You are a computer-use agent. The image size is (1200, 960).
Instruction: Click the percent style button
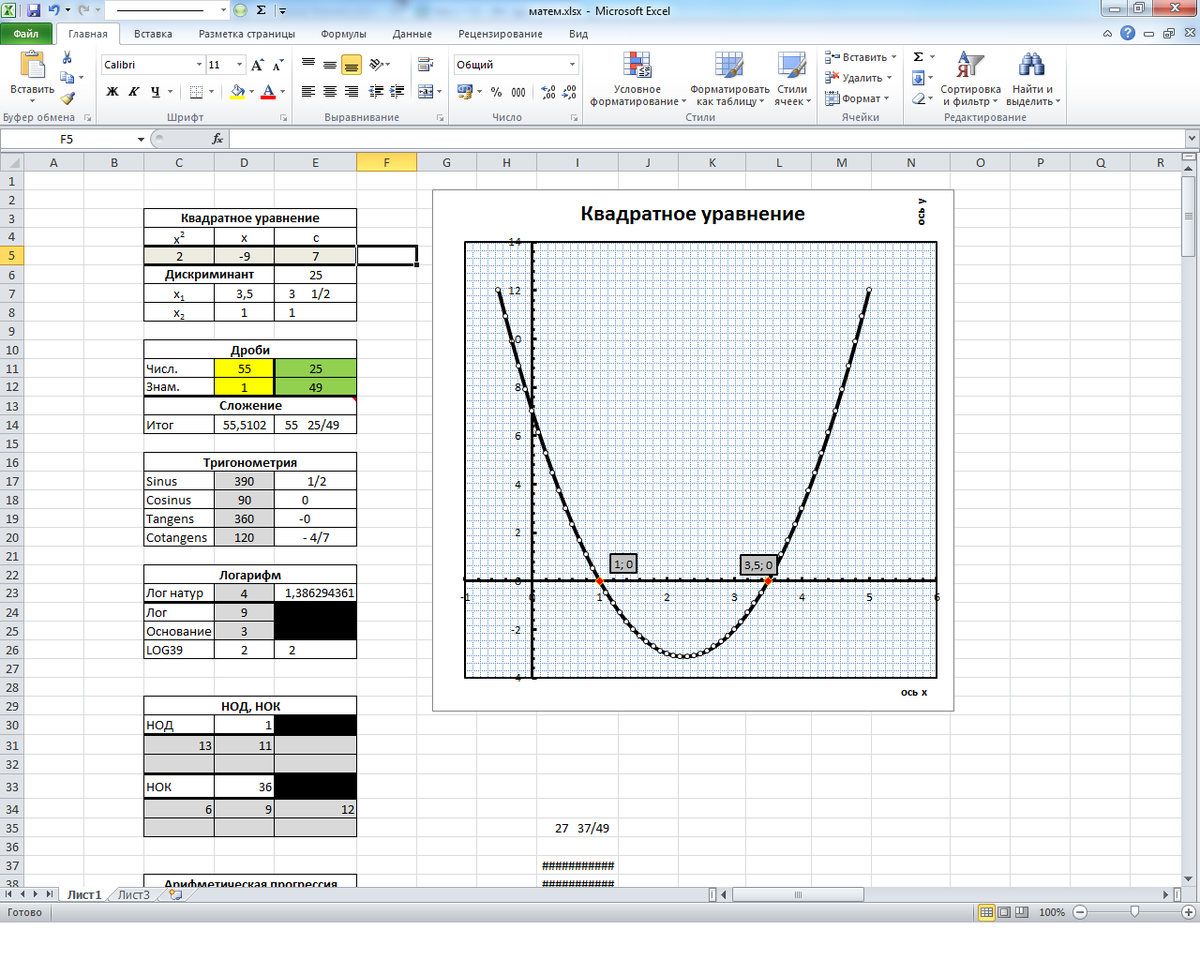496,92
